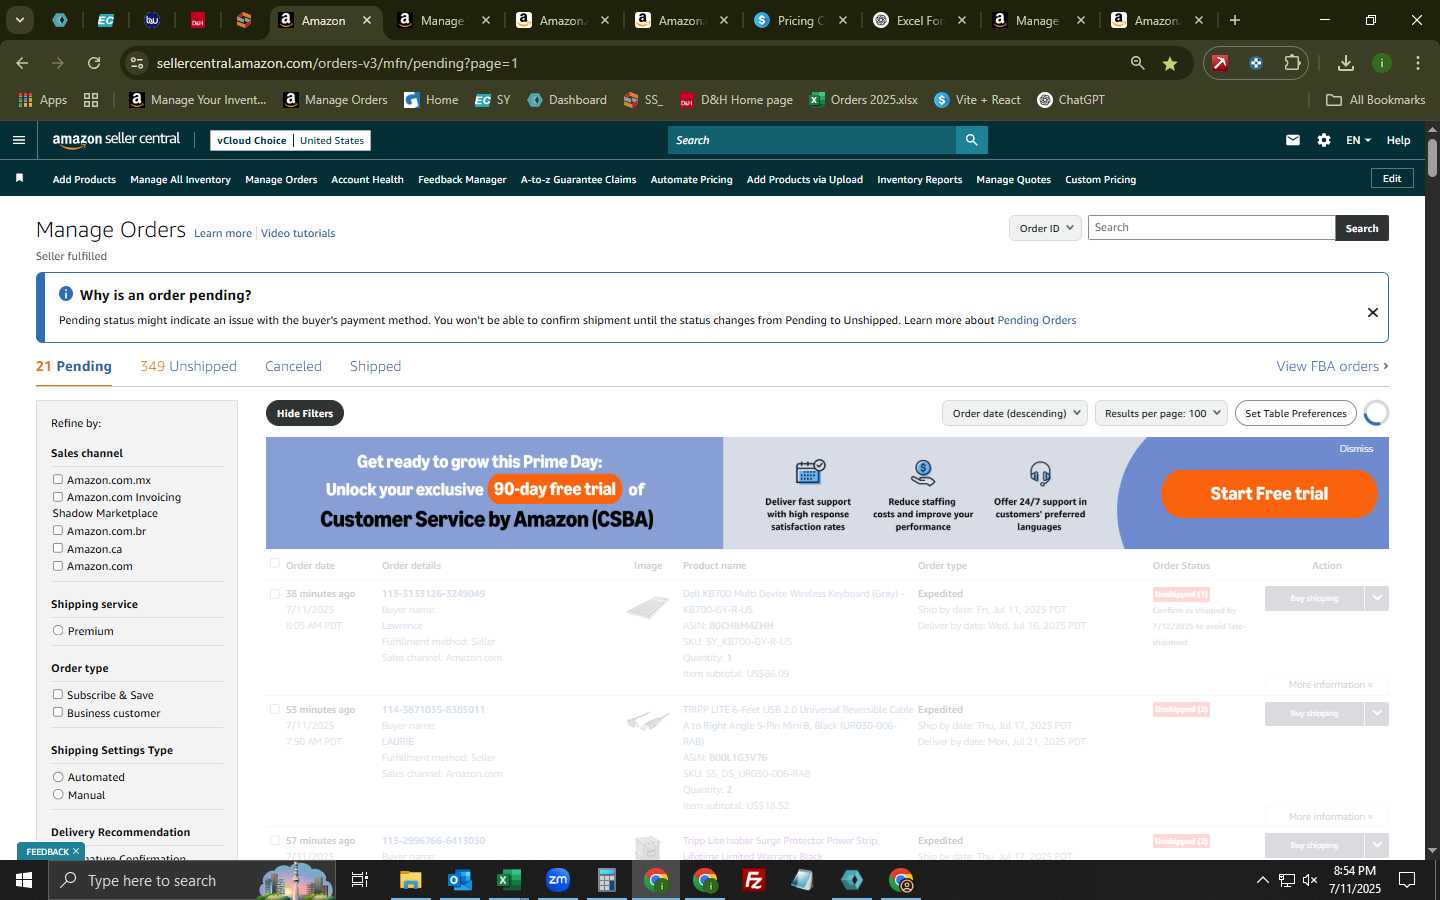Open Chrome three-dot menu
The width and height of the screenshot is (1440, 900).
(1418, 63)
